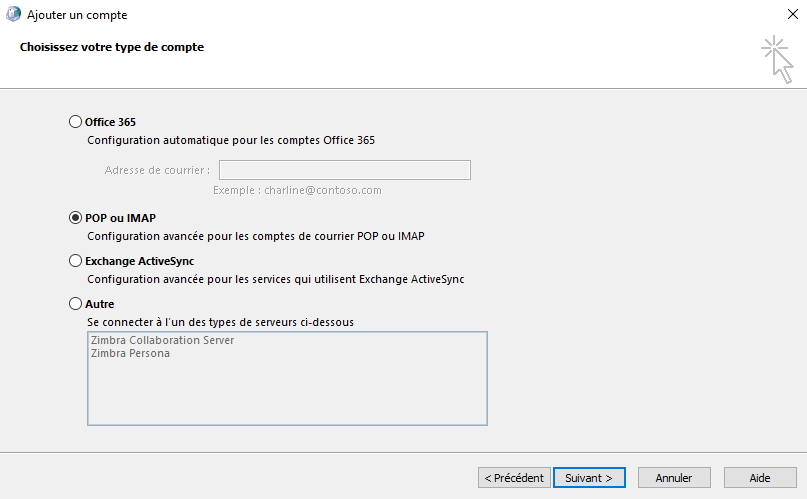Pick the Autre radio option
Screen dimensions: 807x499
pyautogui.click(x=75, y=304)
